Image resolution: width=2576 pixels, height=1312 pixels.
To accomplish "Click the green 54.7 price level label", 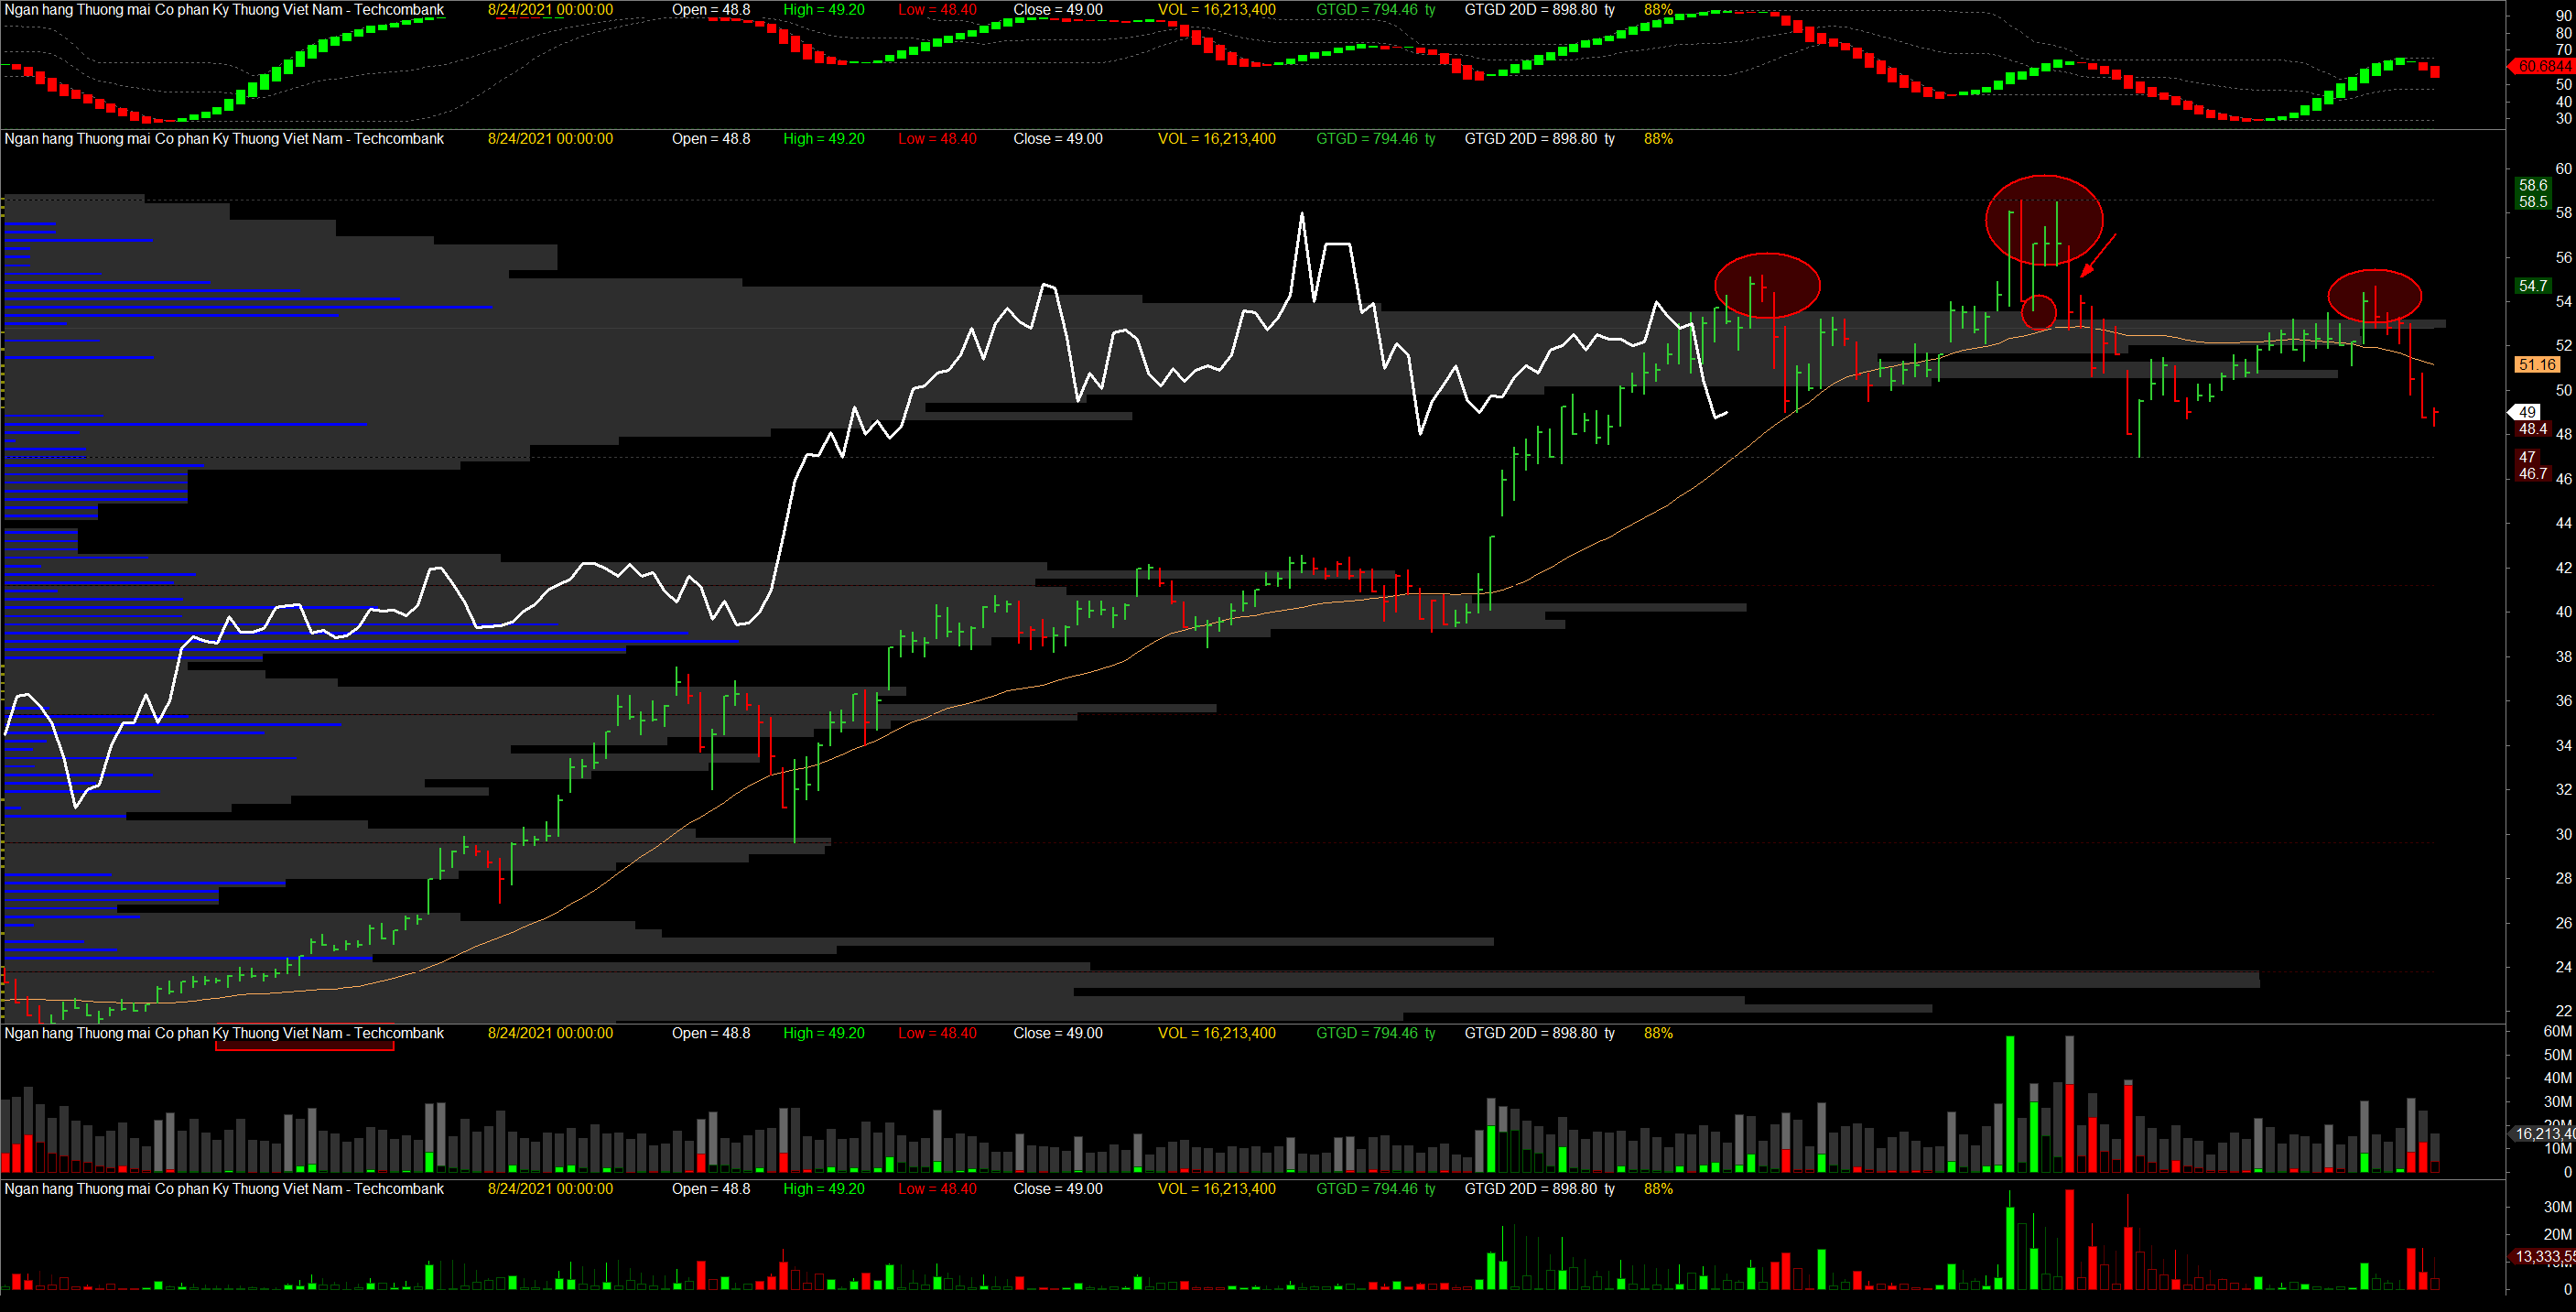I will [x=2533, y=286].
